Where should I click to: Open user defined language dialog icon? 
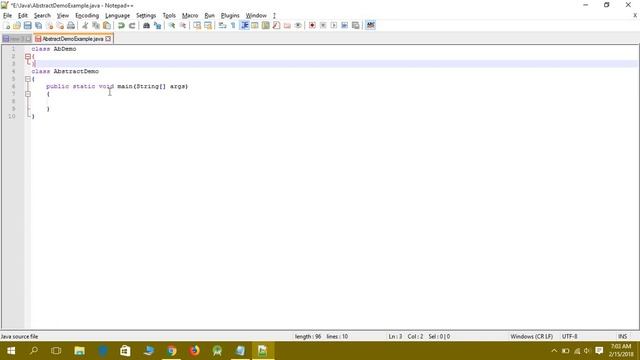pos(255,25)
